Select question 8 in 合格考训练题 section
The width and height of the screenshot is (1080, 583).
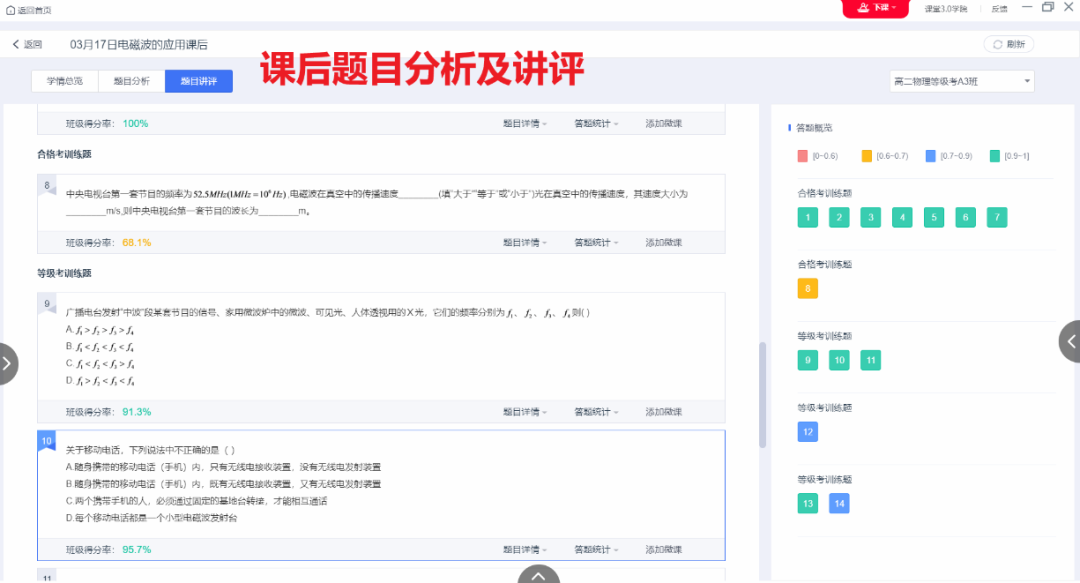[807, 288]
